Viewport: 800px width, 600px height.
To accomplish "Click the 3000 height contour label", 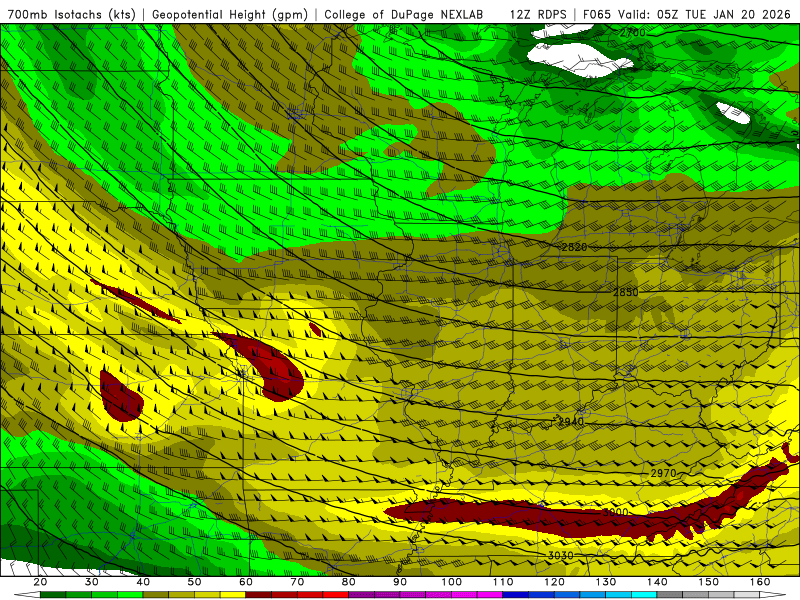I will 615,512.
